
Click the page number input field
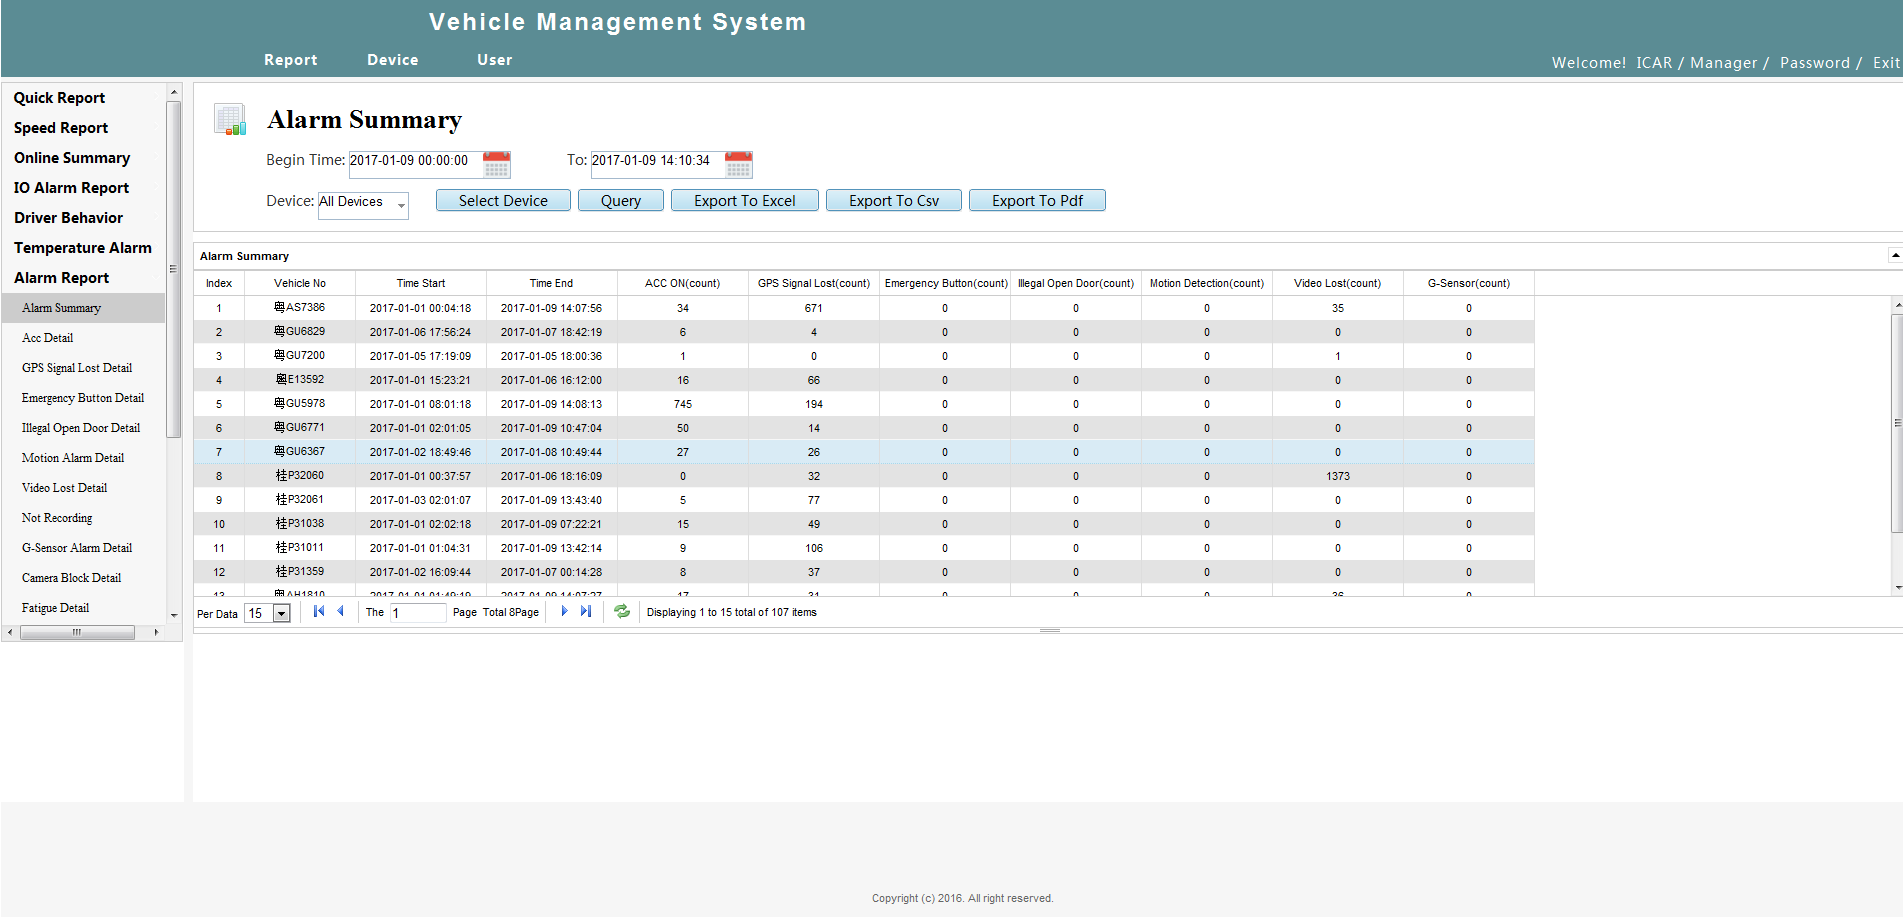[418, 613]
